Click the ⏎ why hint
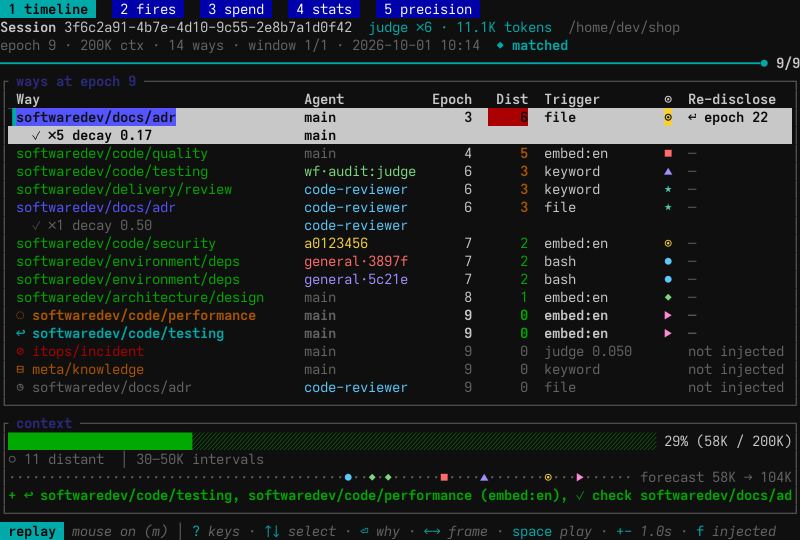 pos(380,531)
